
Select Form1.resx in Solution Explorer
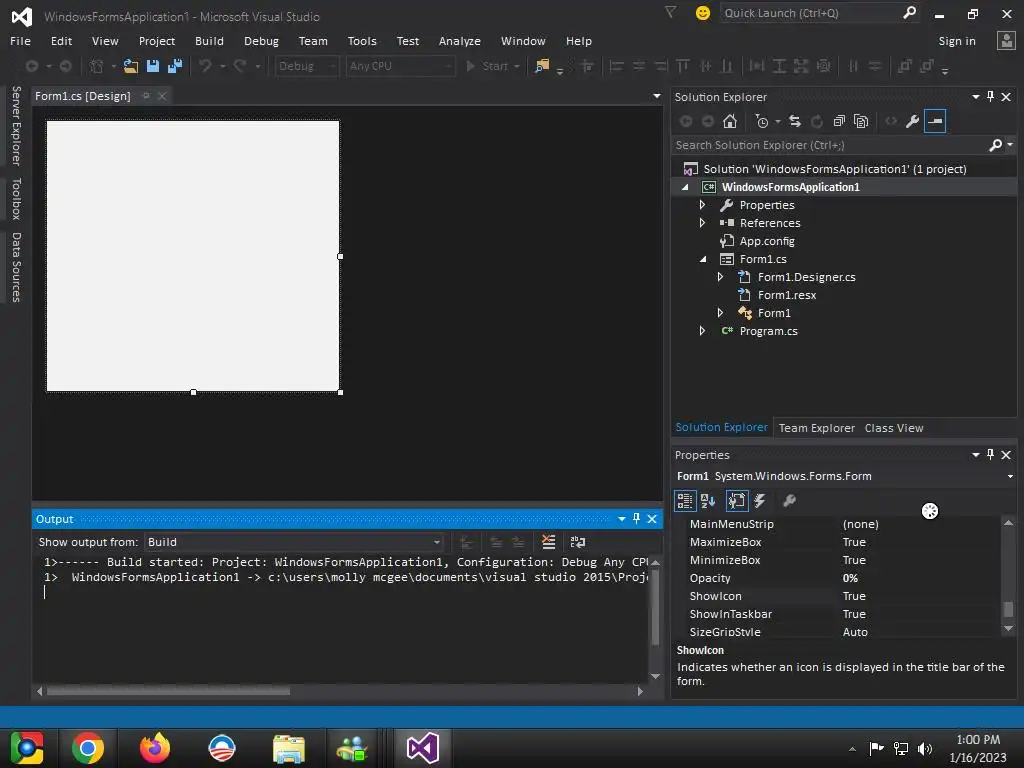786,295
